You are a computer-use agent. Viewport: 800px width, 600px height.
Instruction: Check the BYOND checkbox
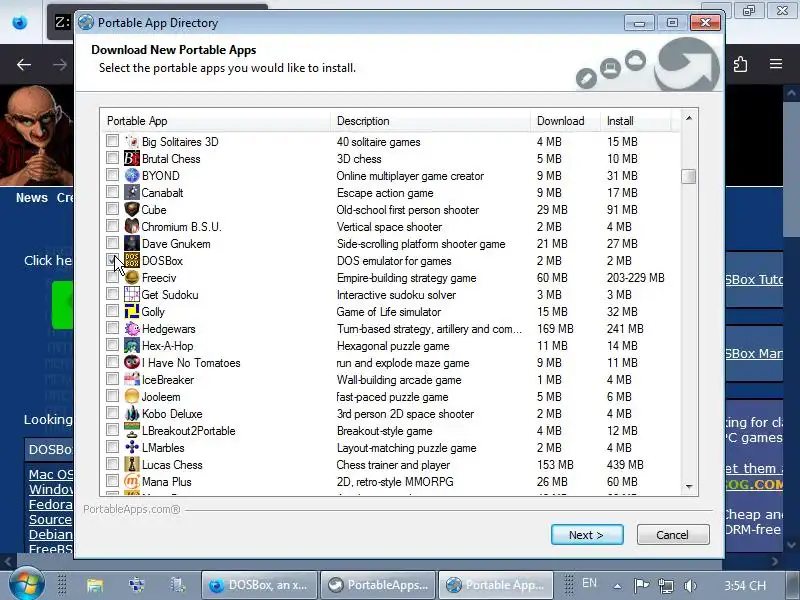(112, 175)
